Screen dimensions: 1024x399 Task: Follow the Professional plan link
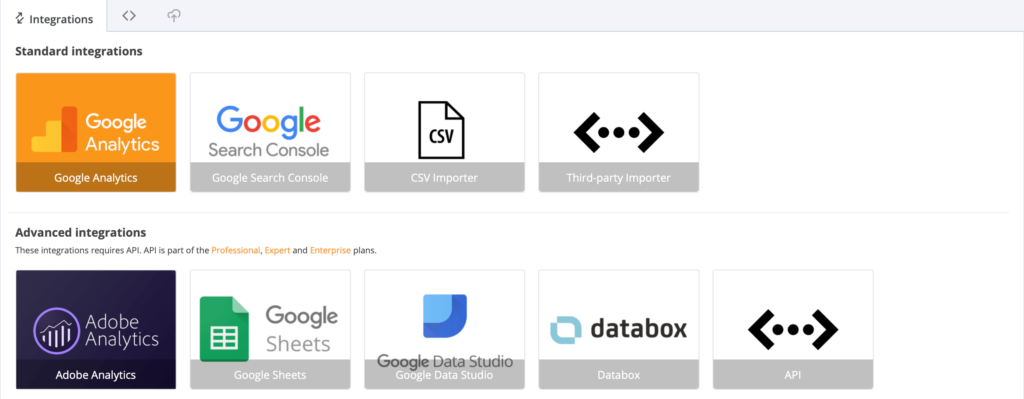(x=236, y=251)
